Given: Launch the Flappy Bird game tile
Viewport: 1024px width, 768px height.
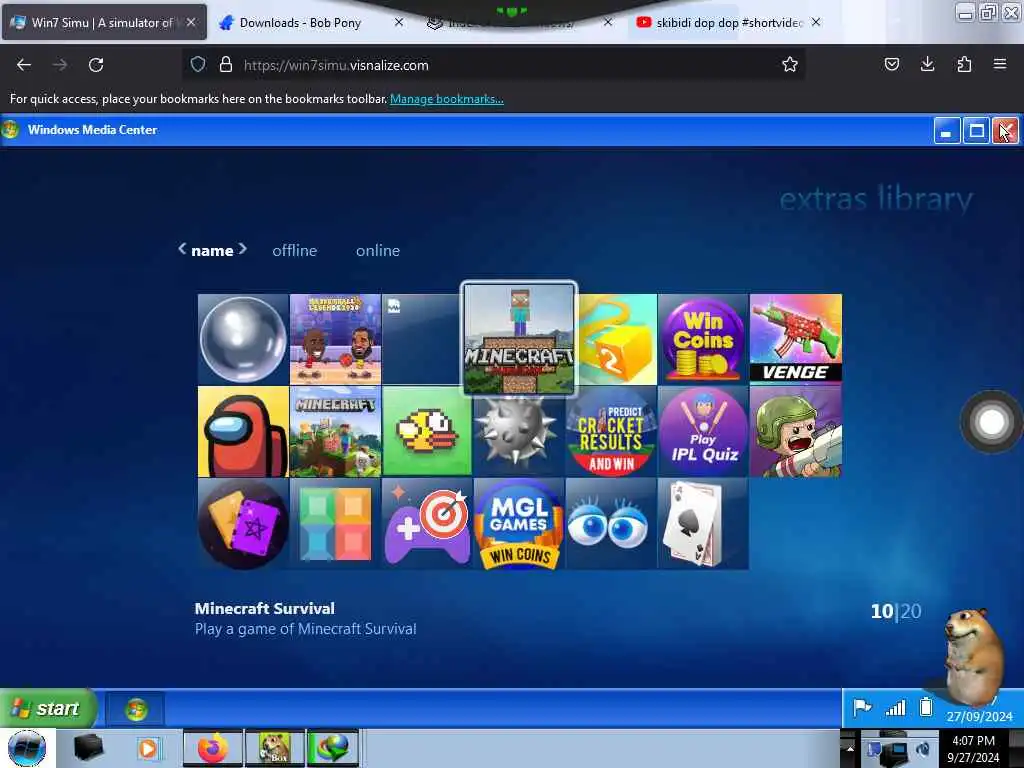Looking at the screenshot, I should [427, 431].
